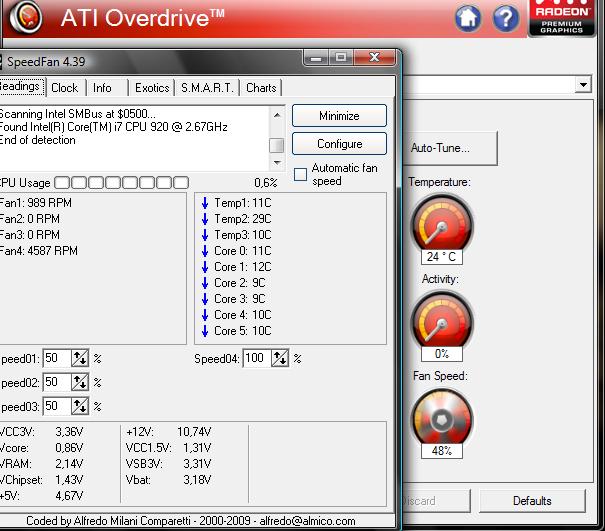
Task: Open the ATI Overdrive help icon
Action: tap(506, 18)
